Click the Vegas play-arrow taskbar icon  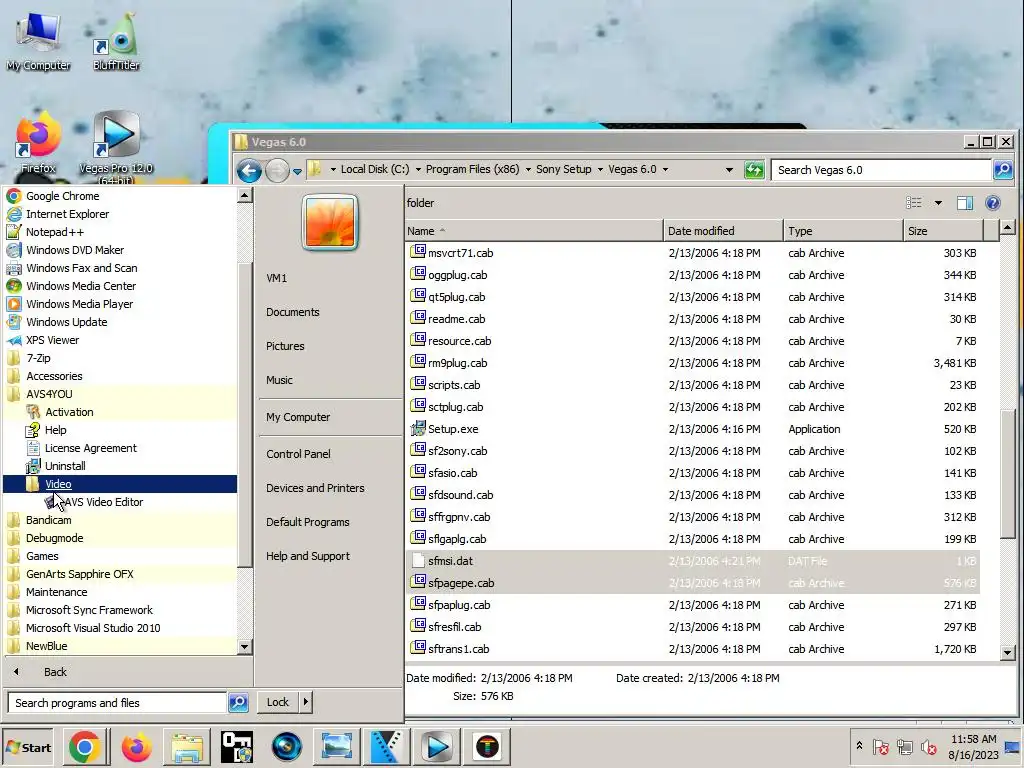tap(437, 747)
